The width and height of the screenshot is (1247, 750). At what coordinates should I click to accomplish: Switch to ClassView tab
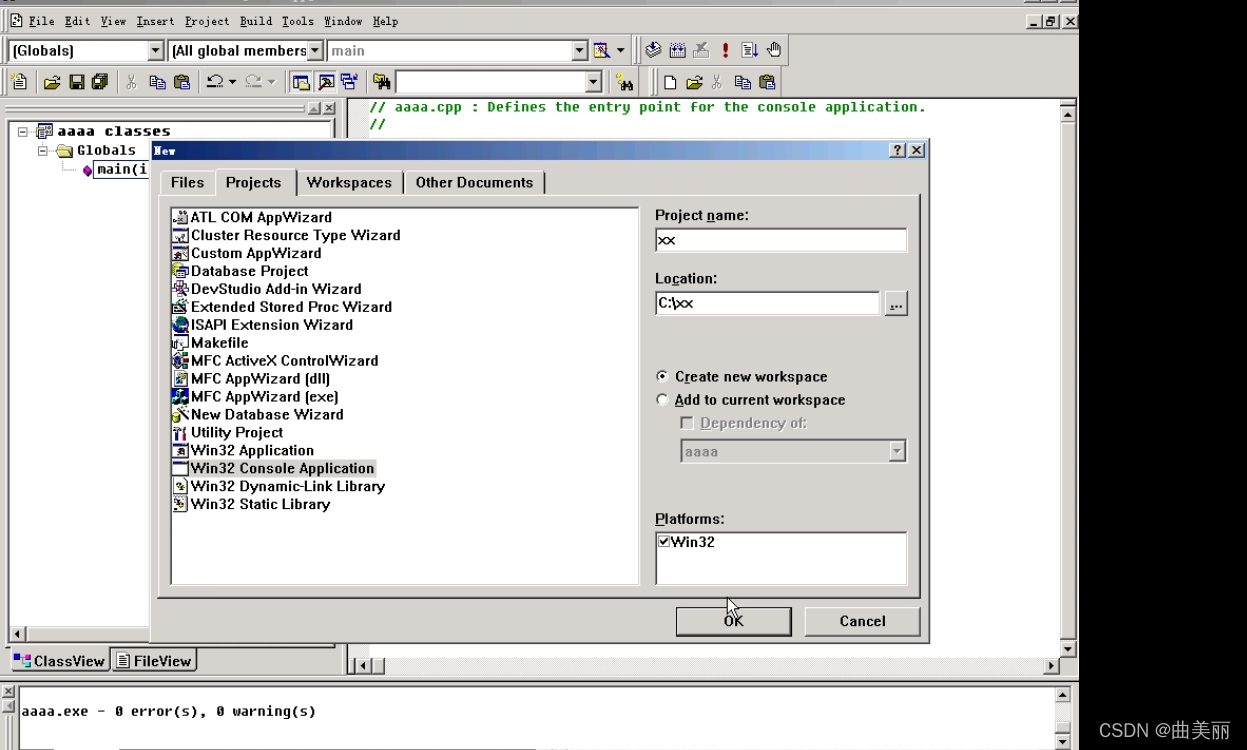tap(60, 660)
